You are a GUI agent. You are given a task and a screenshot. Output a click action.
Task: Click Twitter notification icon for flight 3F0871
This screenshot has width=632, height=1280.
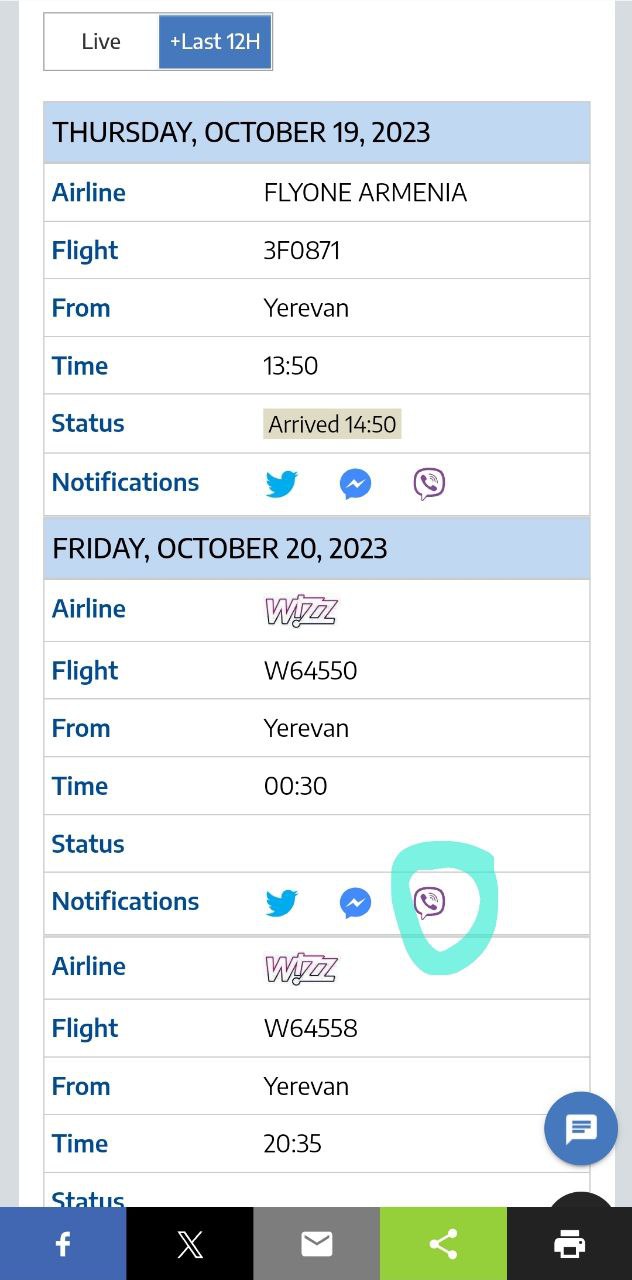tap(281, 484)
